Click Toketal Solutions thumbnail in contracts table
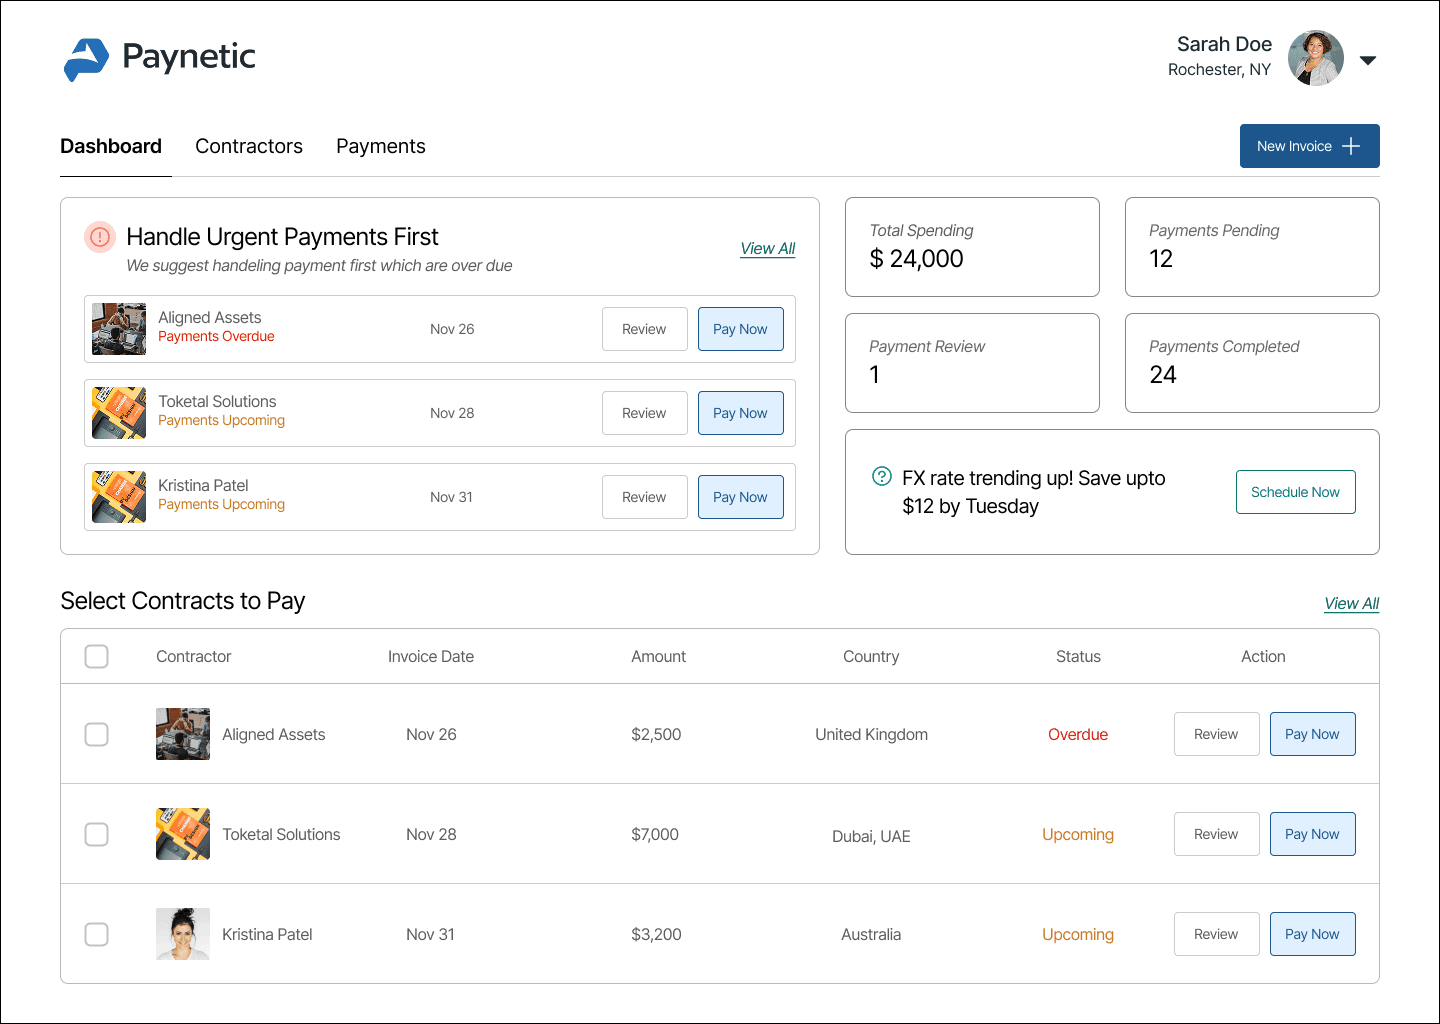Screen dimensions: 1440x1024 tap(183, 834)
